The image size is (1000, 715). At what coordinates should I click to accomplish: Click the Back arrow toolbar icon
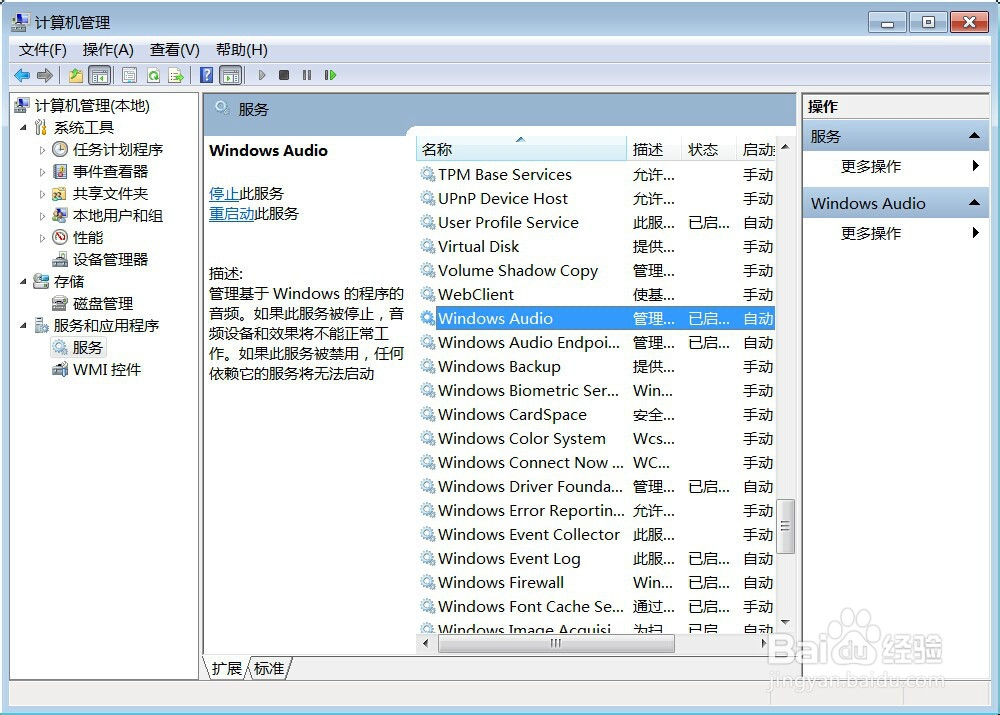pyautogui.click(x=22, y=75)
